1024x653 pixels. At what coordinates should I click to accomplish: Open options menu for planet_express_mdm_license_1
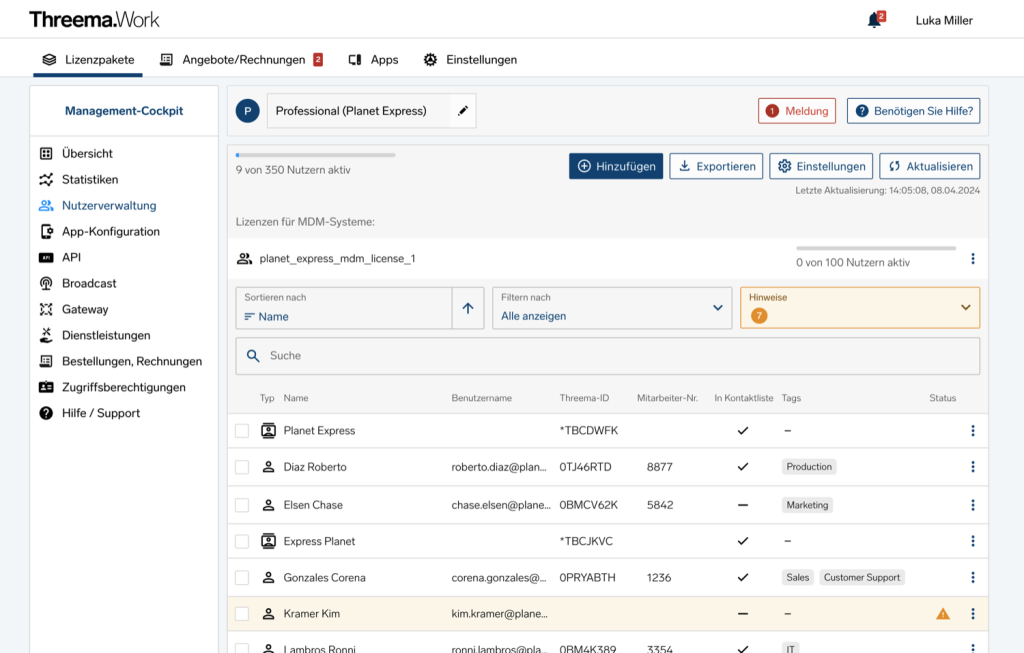pos(972,258)
